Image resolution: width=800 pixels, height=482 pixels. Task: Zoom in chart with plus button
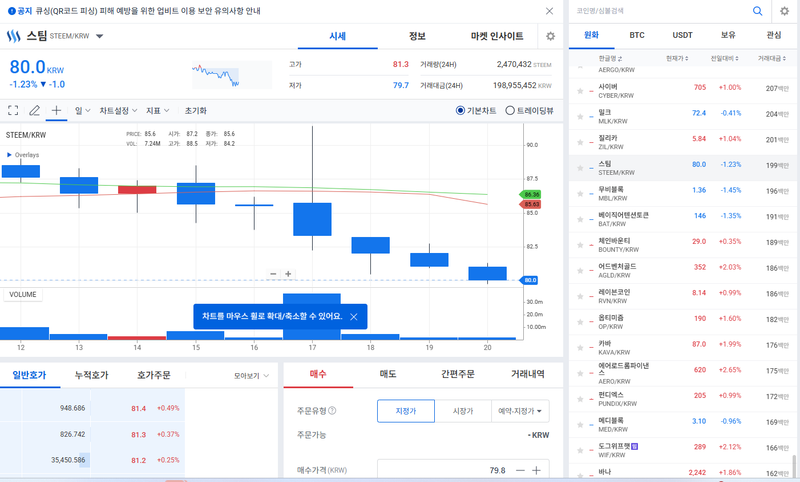(288, 274)
